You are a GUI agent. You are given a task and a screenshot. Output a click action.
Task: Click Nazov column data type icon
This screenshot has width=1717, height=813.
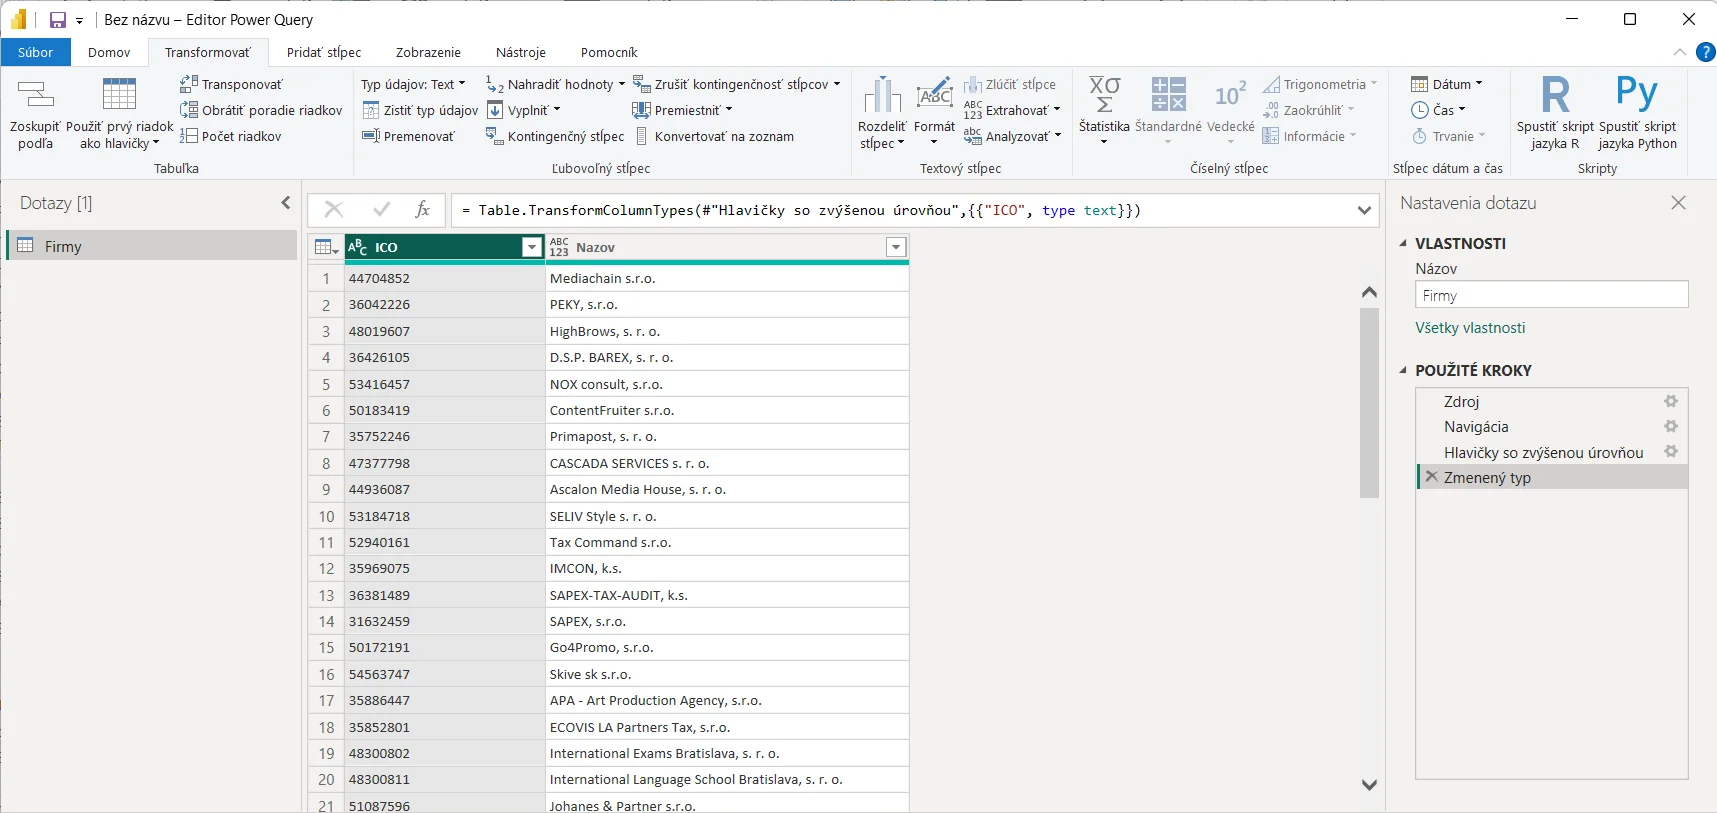tap(559, 247)
